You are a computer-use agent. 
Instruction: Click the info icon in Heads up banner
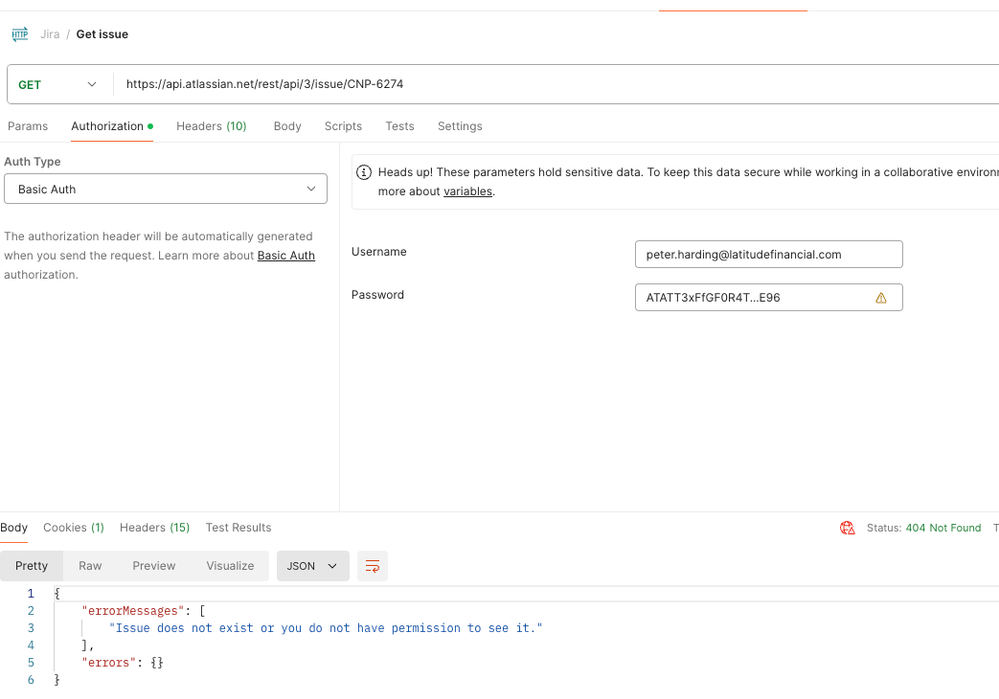(363, 172)
